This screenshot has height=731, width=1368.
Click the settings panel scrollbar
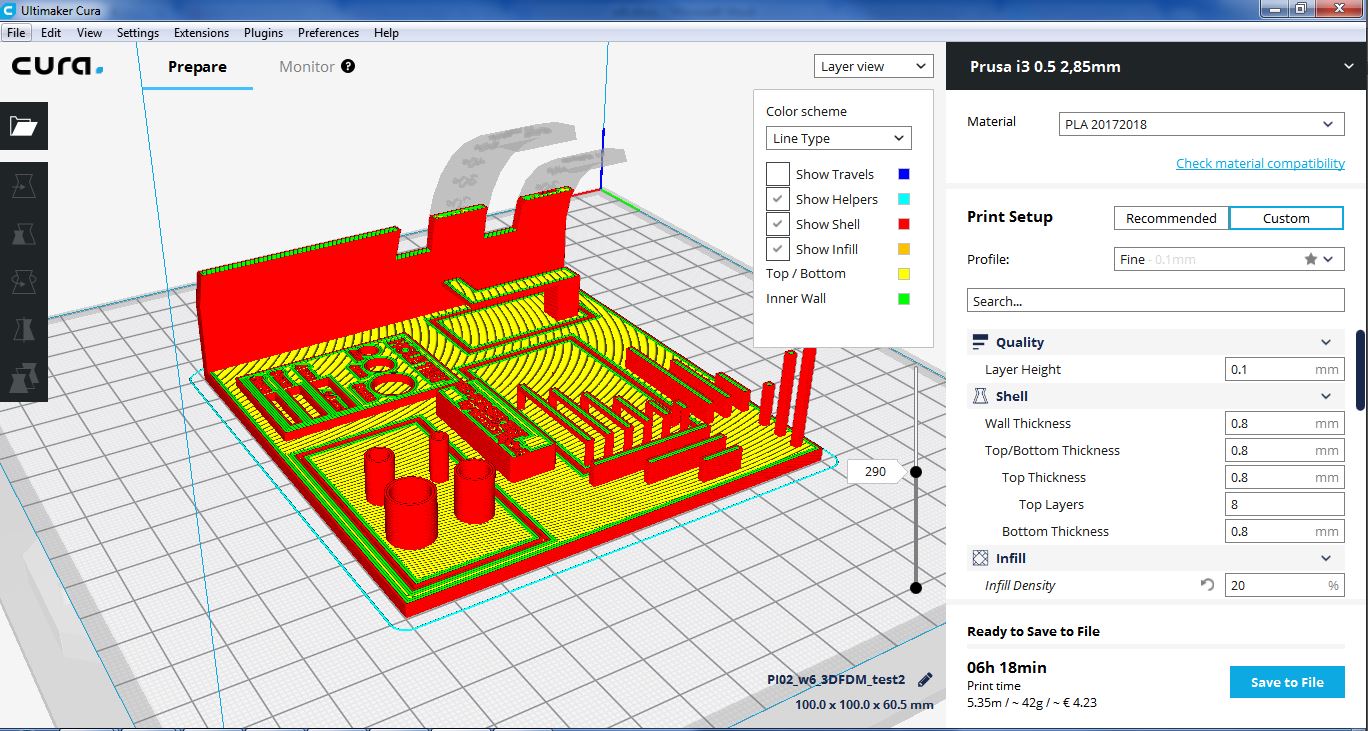click(1360, 370)
